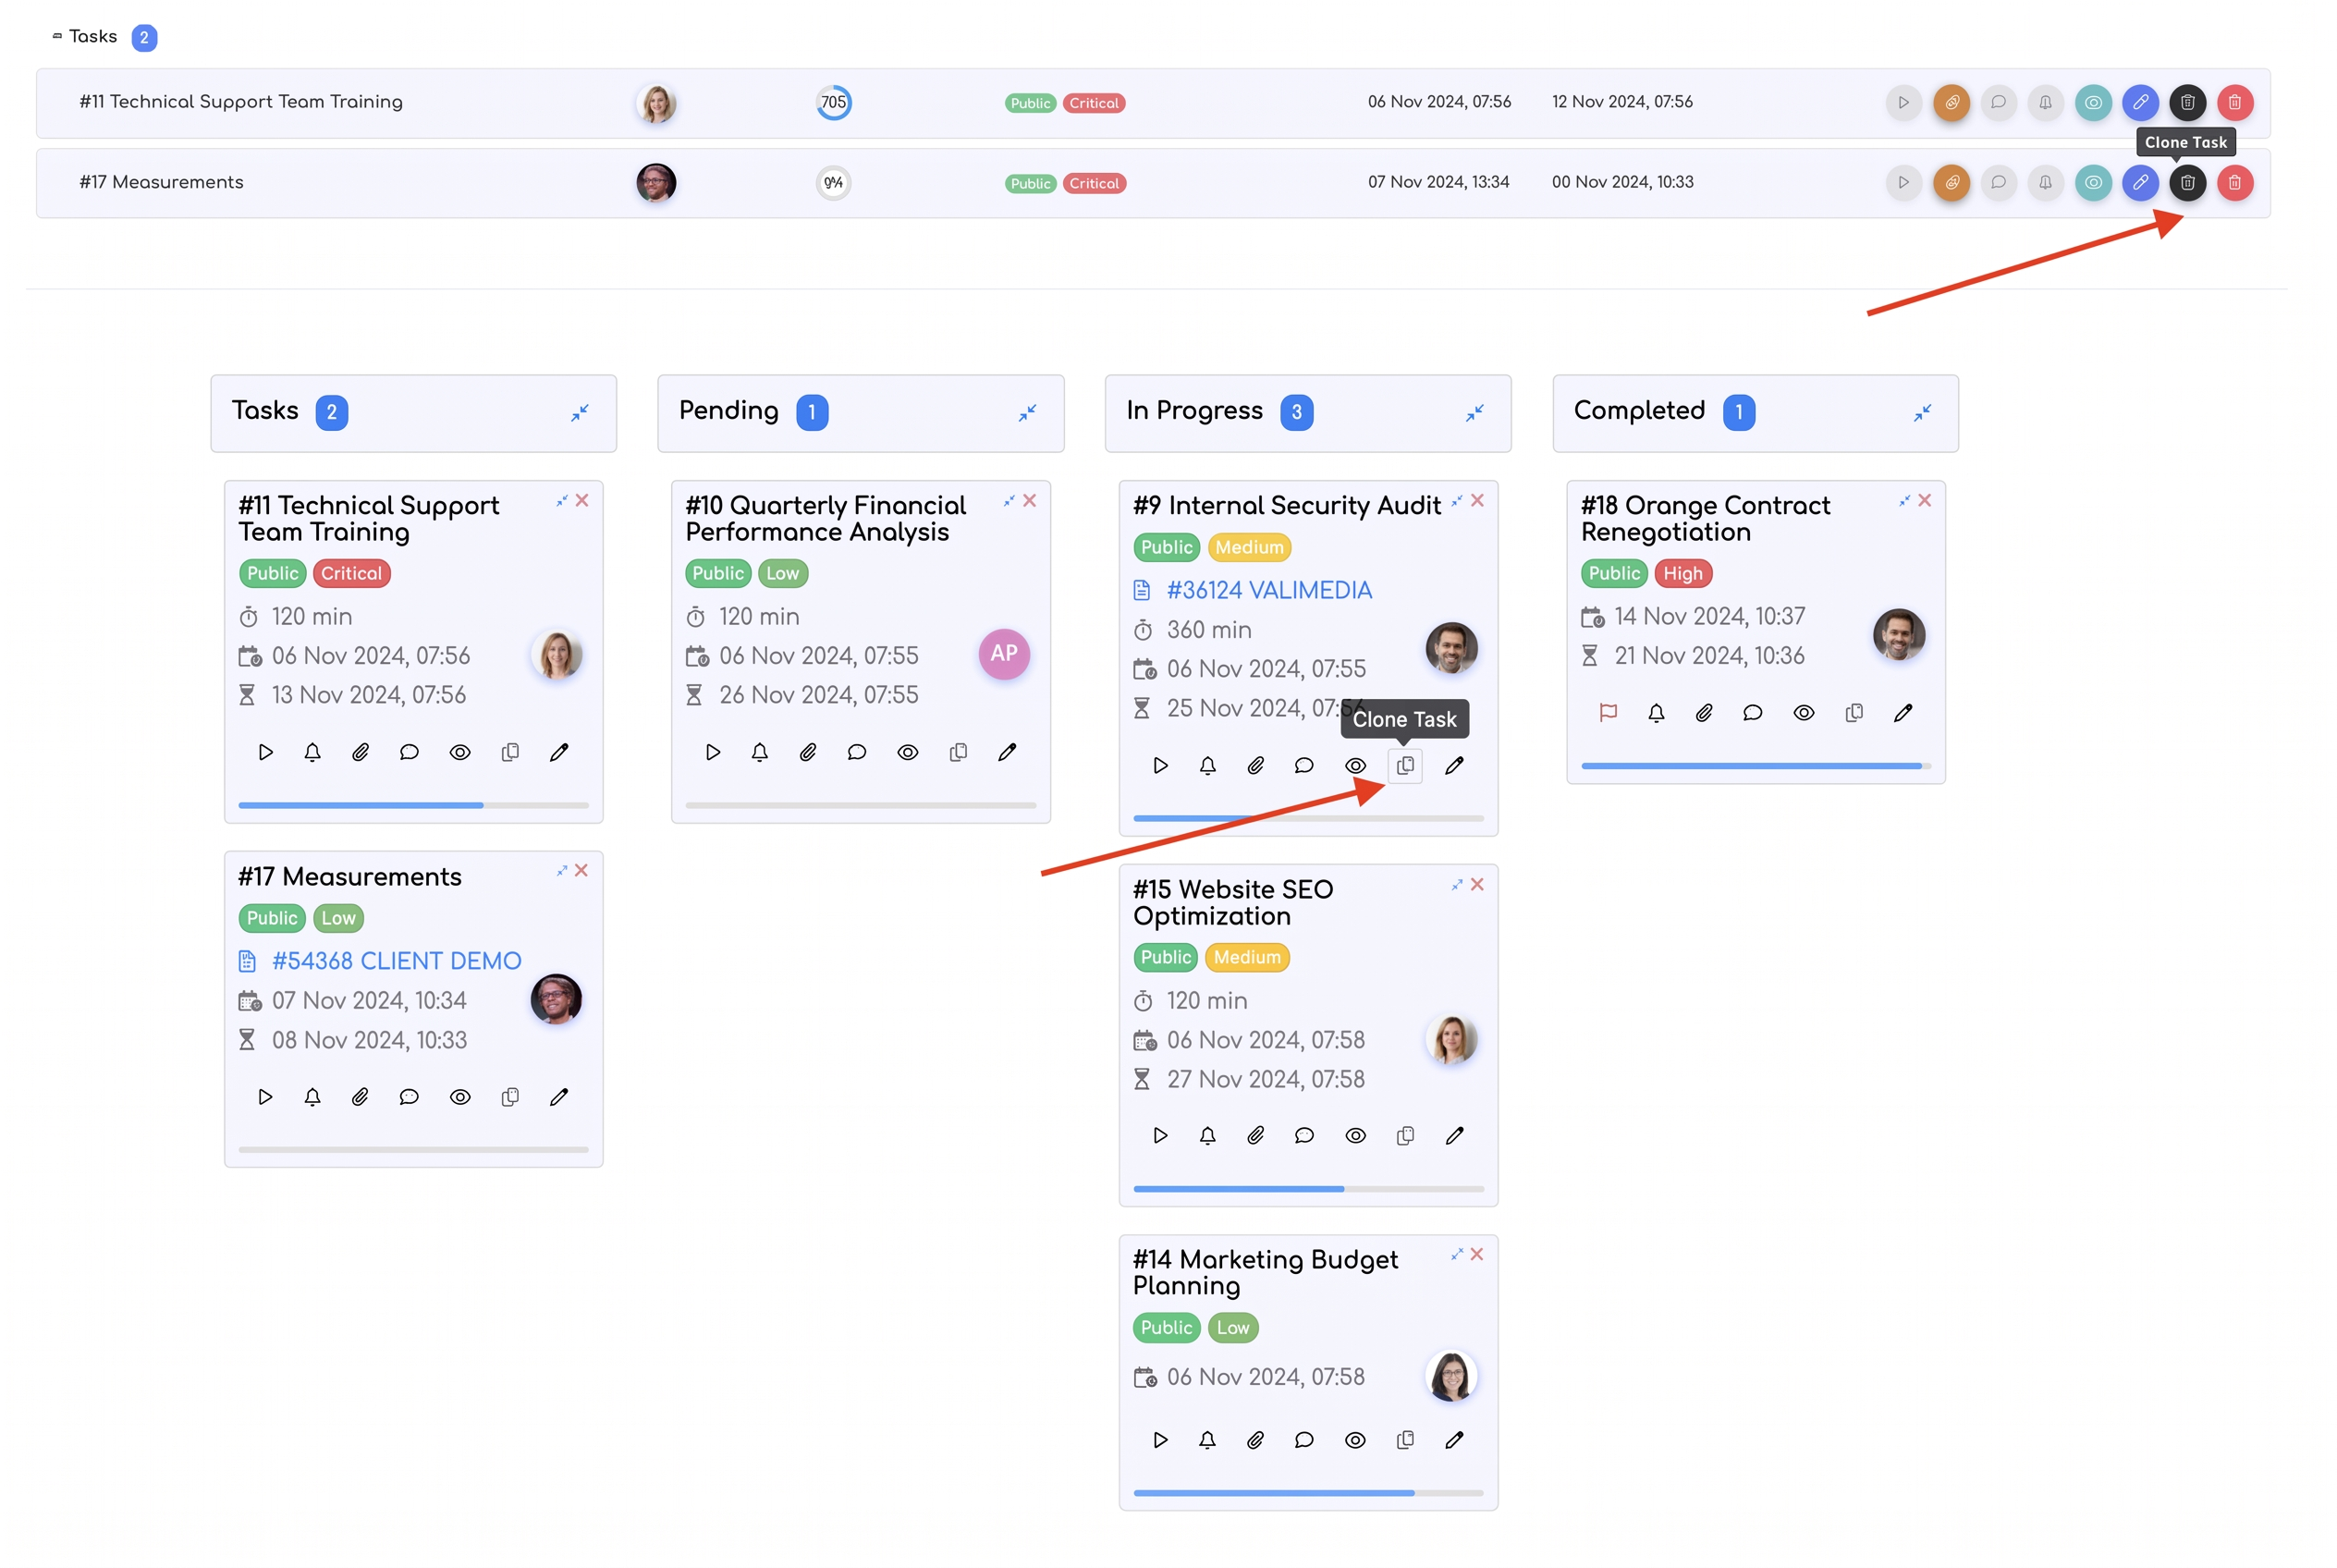
Task: Open attachments on #15 Website SEO Optimization card
Action: point(1255,1135)
